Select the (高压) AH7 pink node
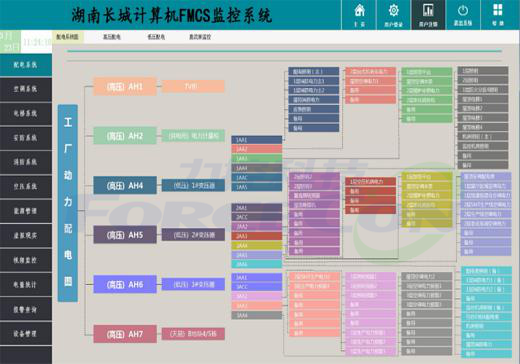This screenshot has height=364, width=520. point(125,334)
